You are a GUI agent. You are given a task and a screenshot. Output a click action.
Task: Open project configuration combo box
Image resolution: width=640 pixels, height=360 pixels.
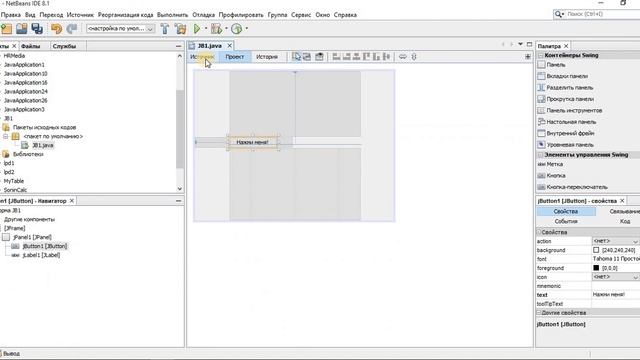120,29
